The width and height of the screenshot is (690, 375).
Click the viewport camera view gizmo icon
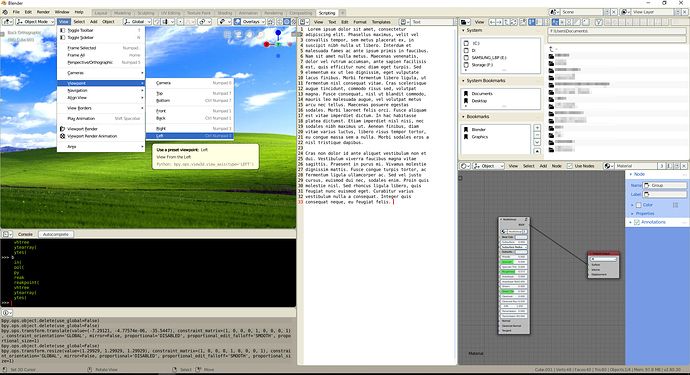(x=238, y=34)
